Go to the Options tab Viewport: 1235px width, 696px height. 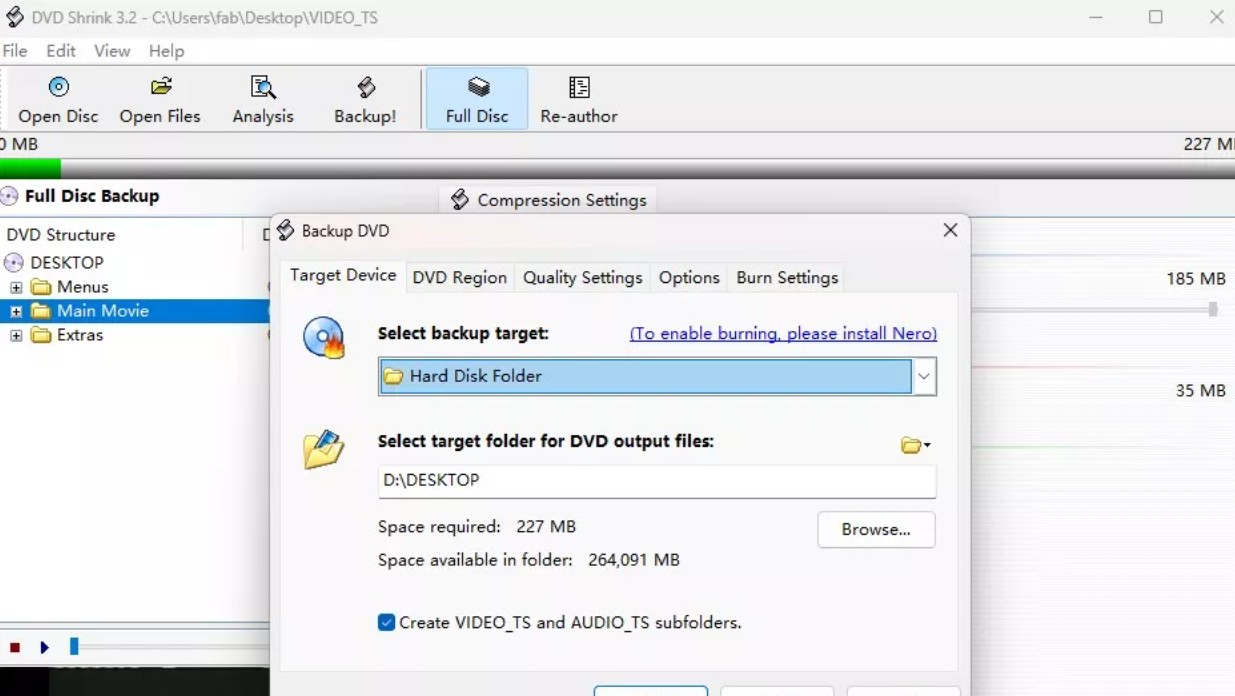pyautogui.click(x=689, y=278)
